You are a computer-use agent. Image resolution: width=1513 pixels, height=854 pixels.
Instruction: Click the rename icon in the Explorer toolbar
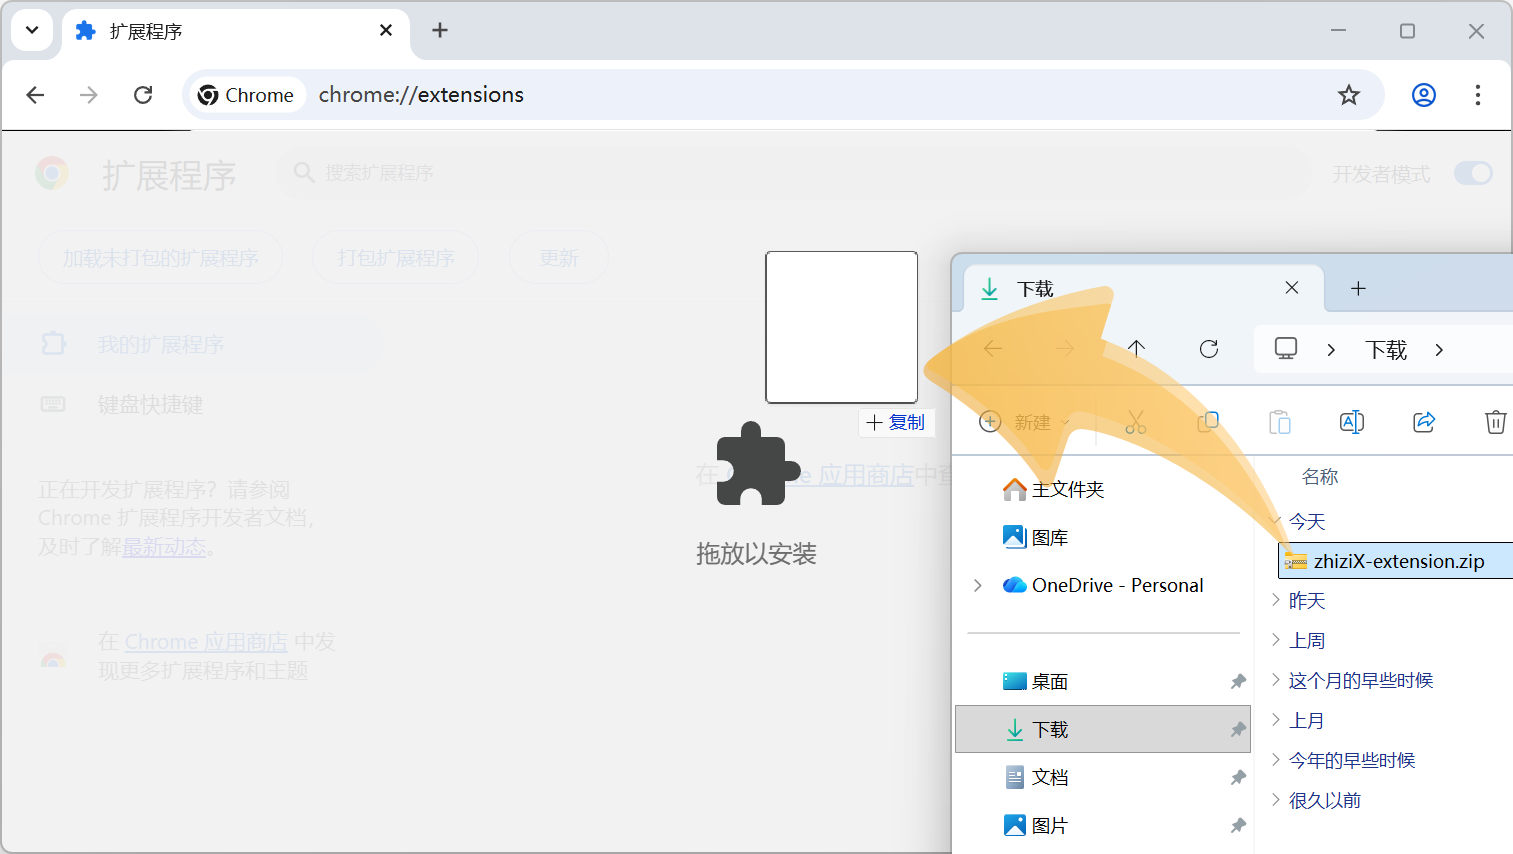point(1352,422)
